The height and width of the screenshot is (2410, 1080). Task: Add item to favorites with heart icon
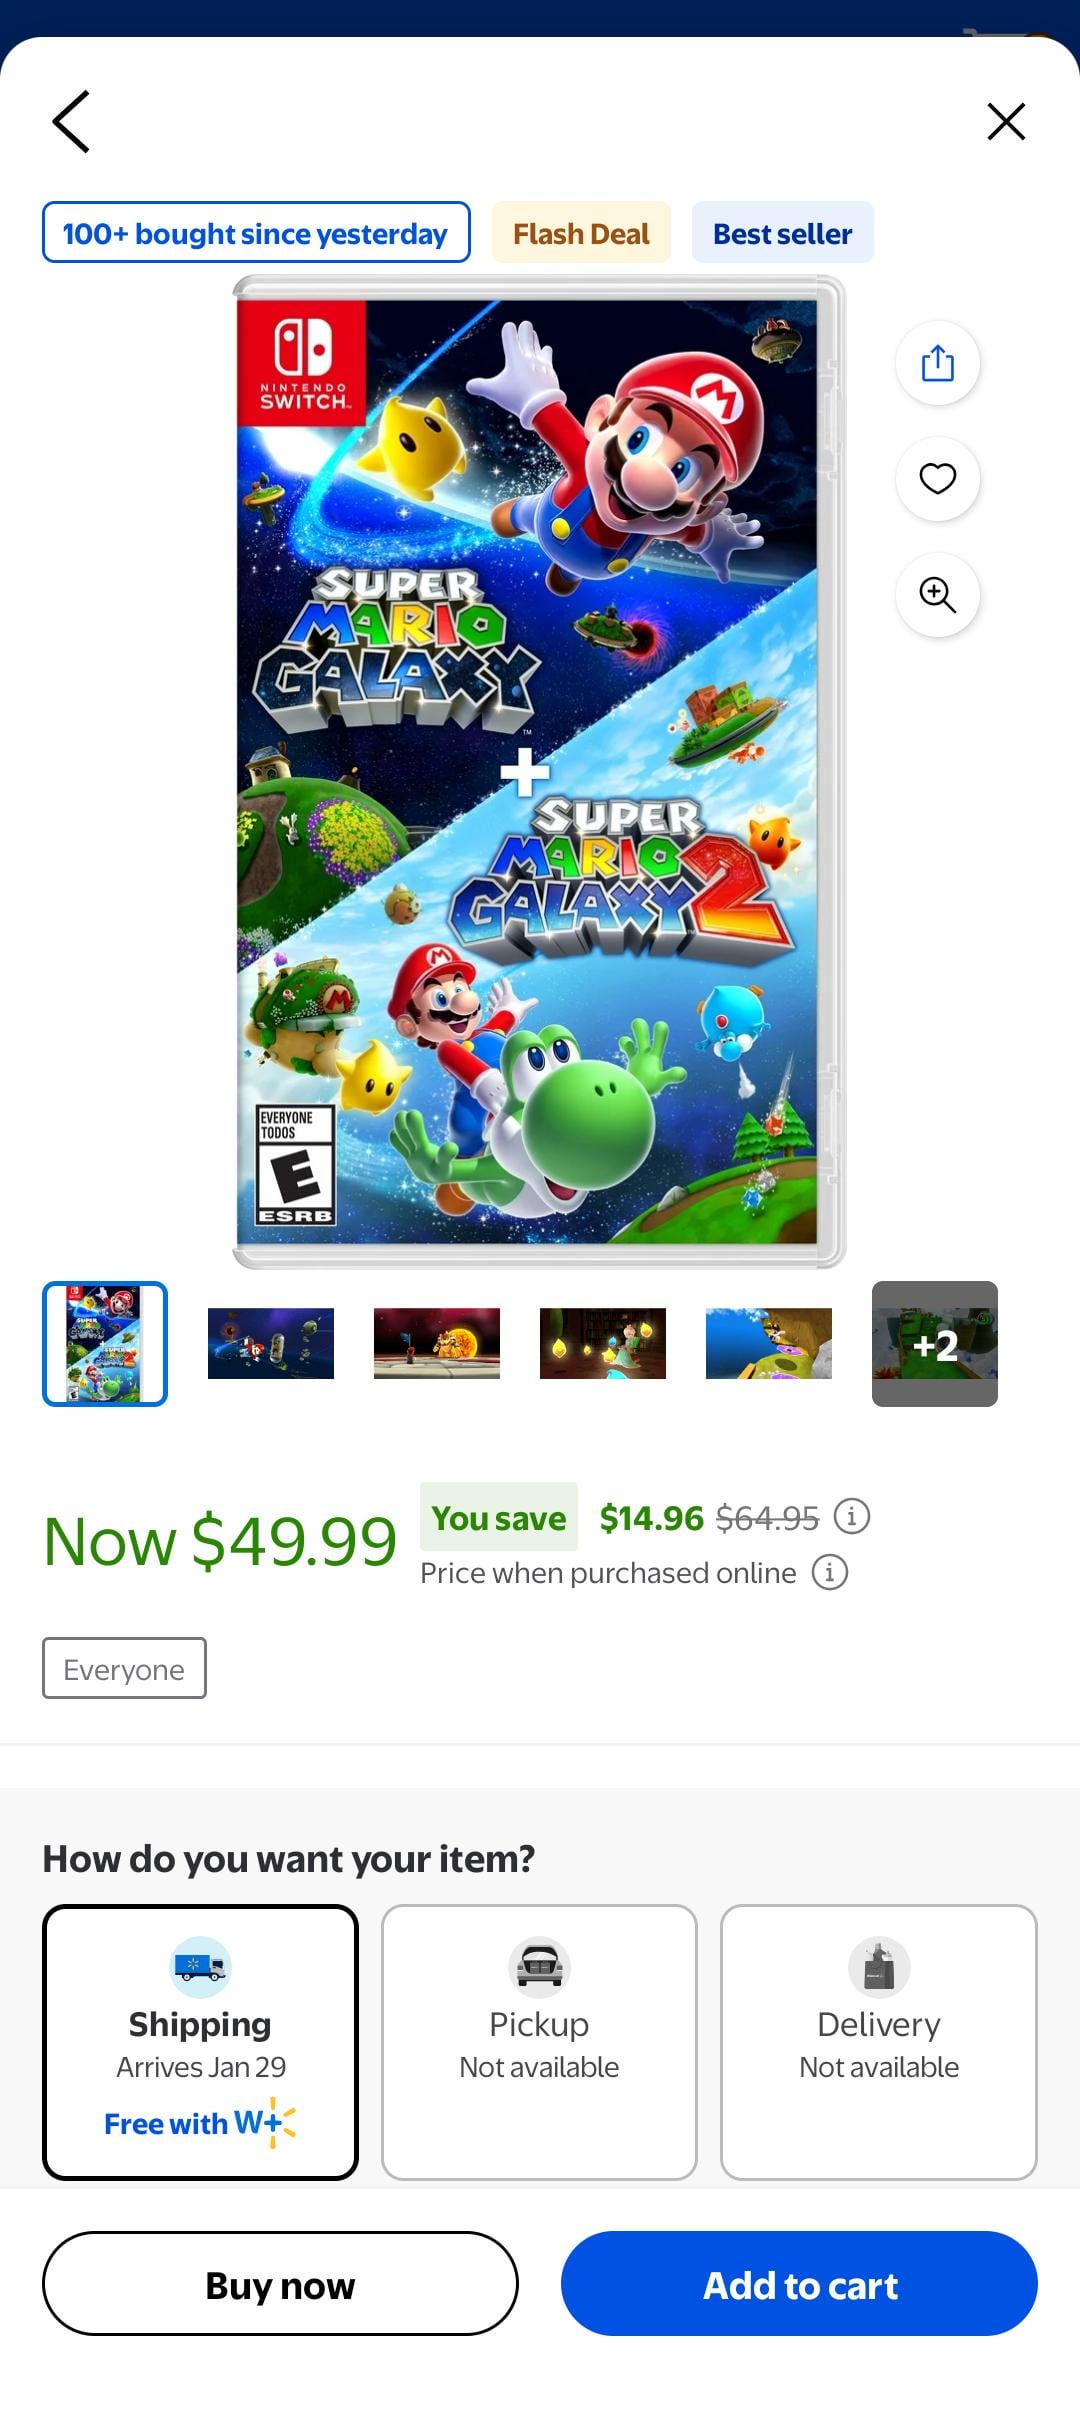click(937, 479)
